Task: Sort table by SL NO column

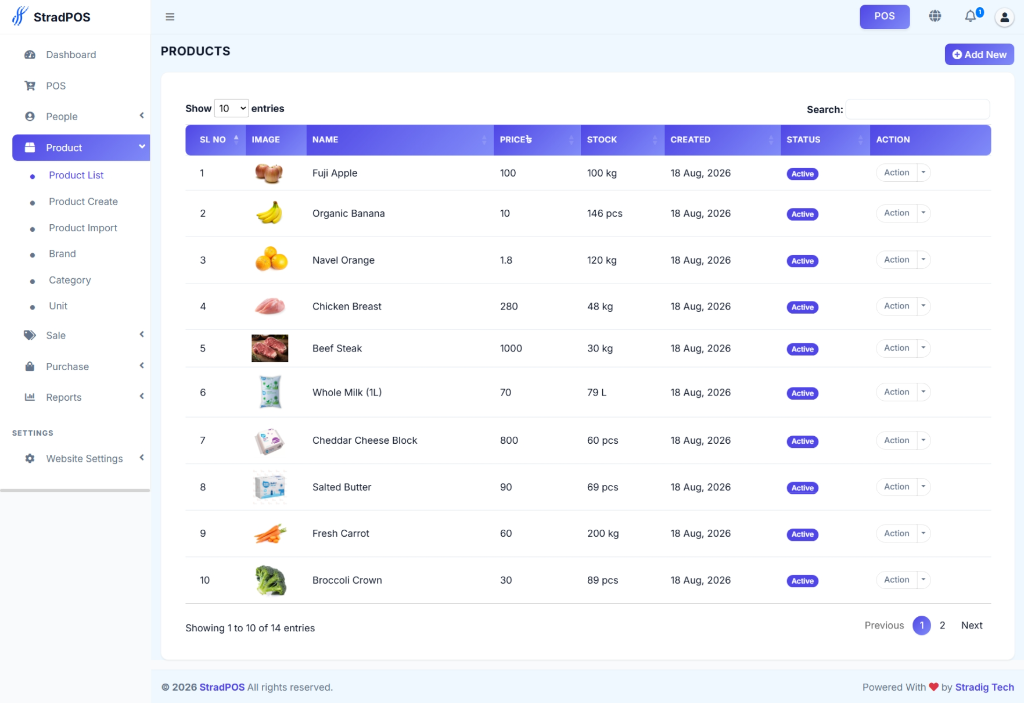Action: pyautogui.click(x=216, y=140)
